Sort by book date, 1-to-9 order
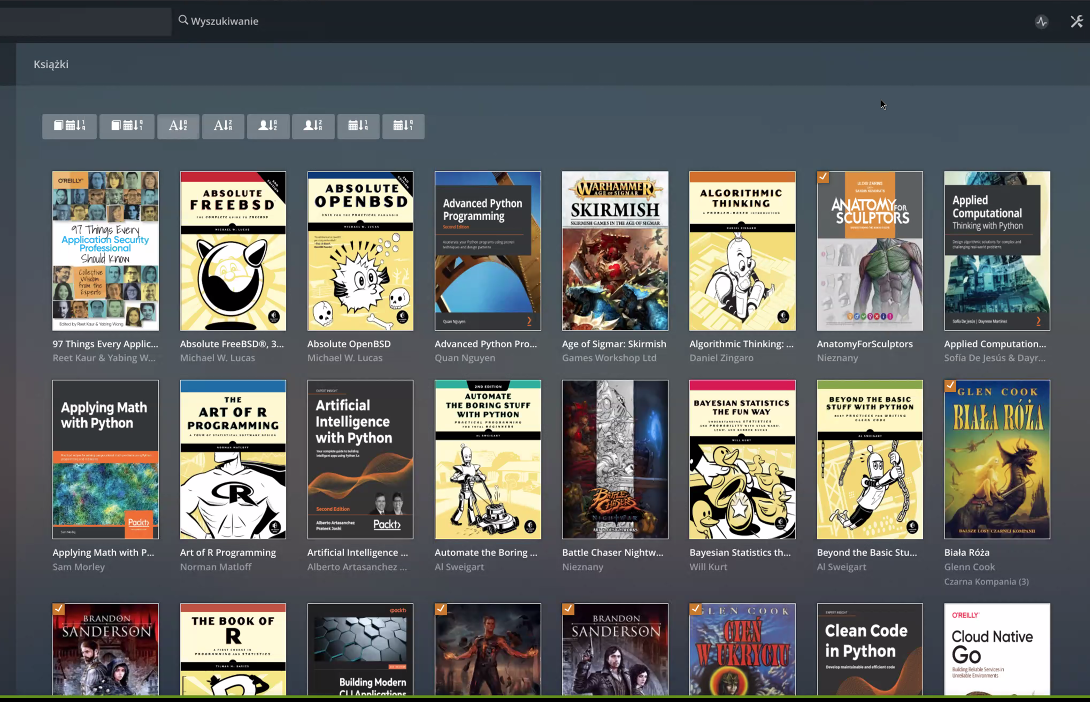Screen dimensions: 1090x702 click(x=70, y=126)
